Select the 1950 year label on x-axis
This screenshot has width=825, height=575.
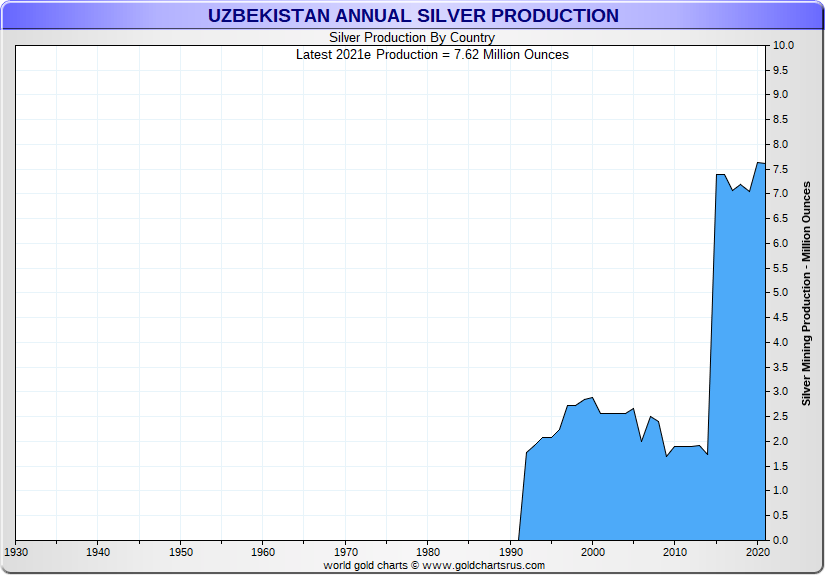[180, 552]
